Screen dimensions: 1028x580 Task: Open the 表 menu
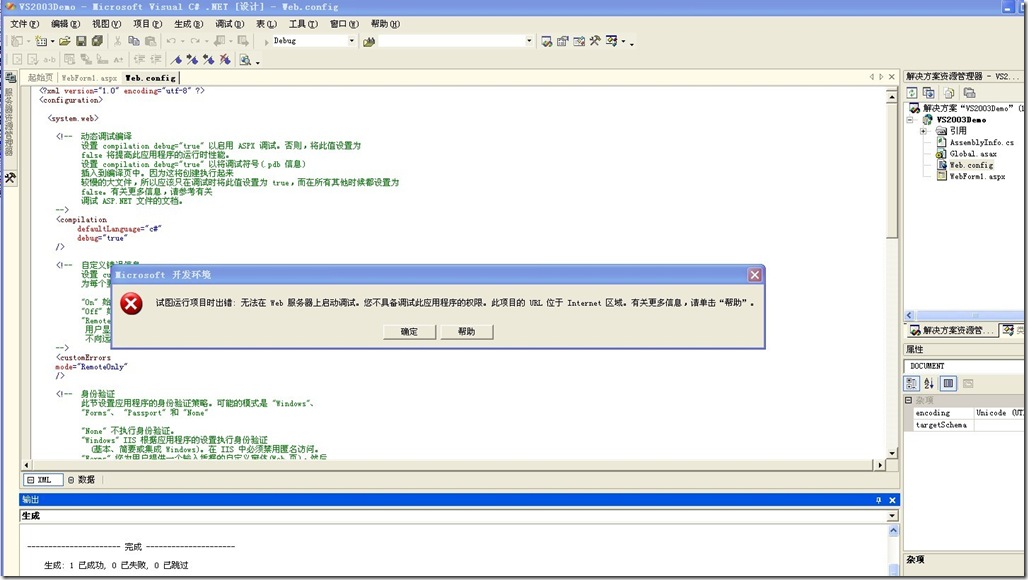coord(266,24)
